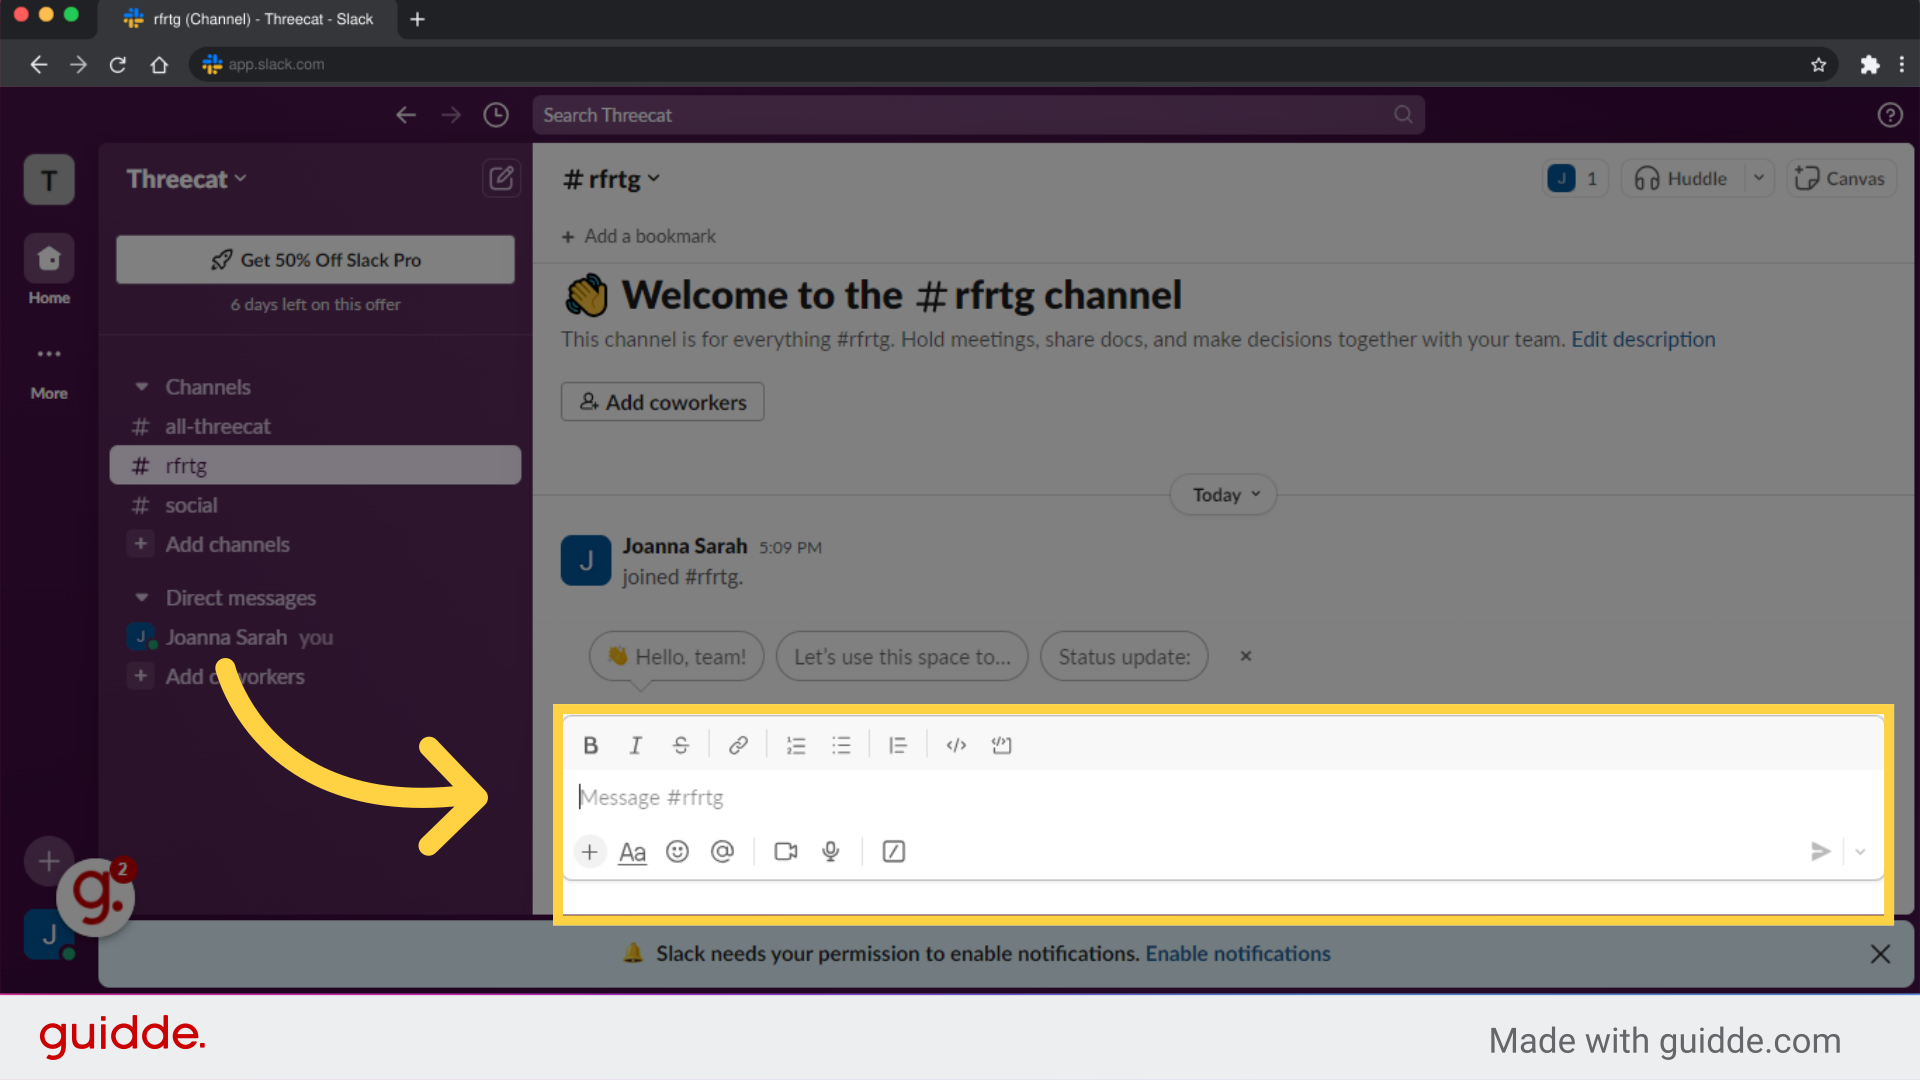Toggle bold formatting in message composer
This screenshot has height=1080, width=1920.
pyautogui.click(x=590, y=744)
